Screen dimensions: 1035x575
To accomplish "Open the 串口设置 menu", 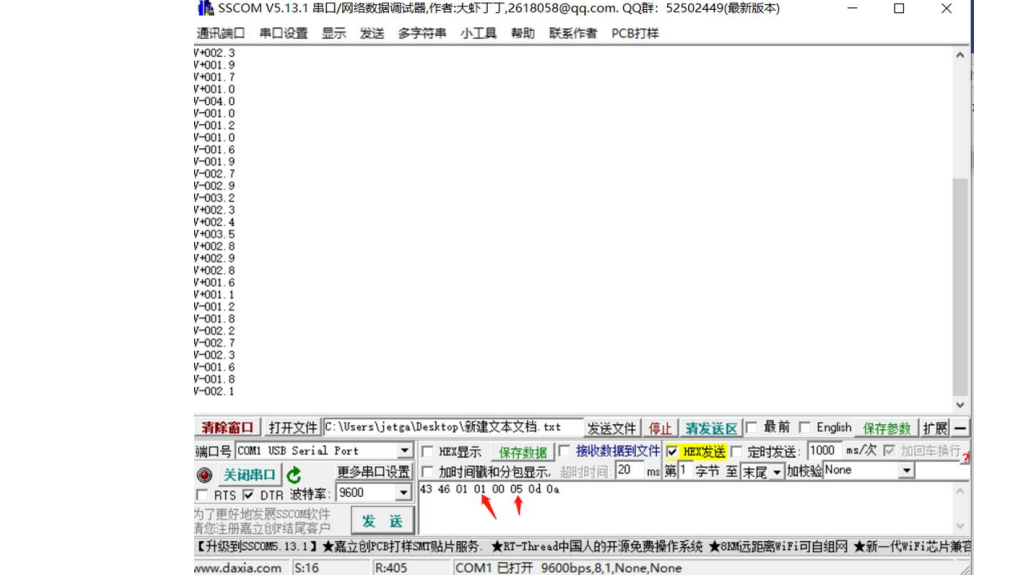I will 283,33.
